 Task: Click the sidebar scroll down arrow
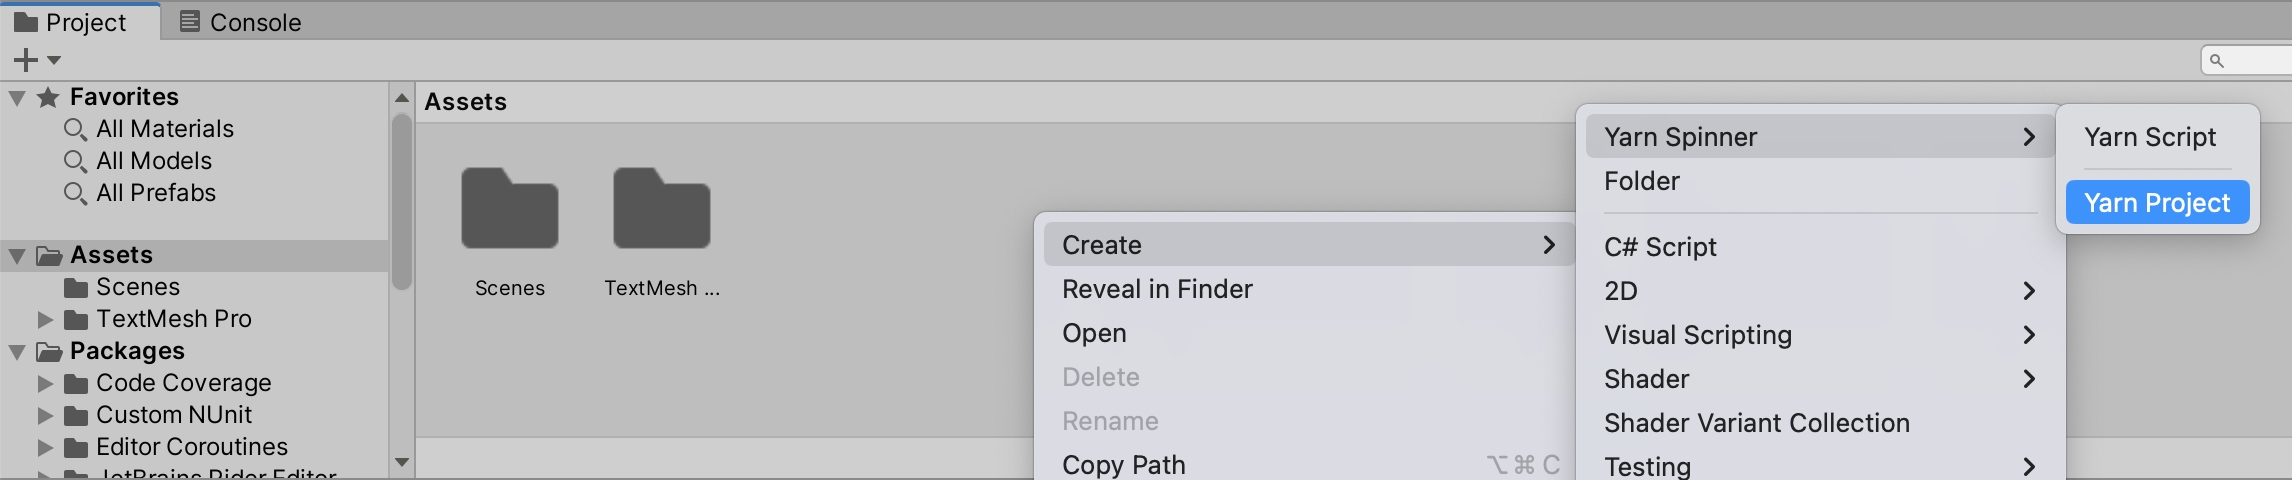[402, 462]
